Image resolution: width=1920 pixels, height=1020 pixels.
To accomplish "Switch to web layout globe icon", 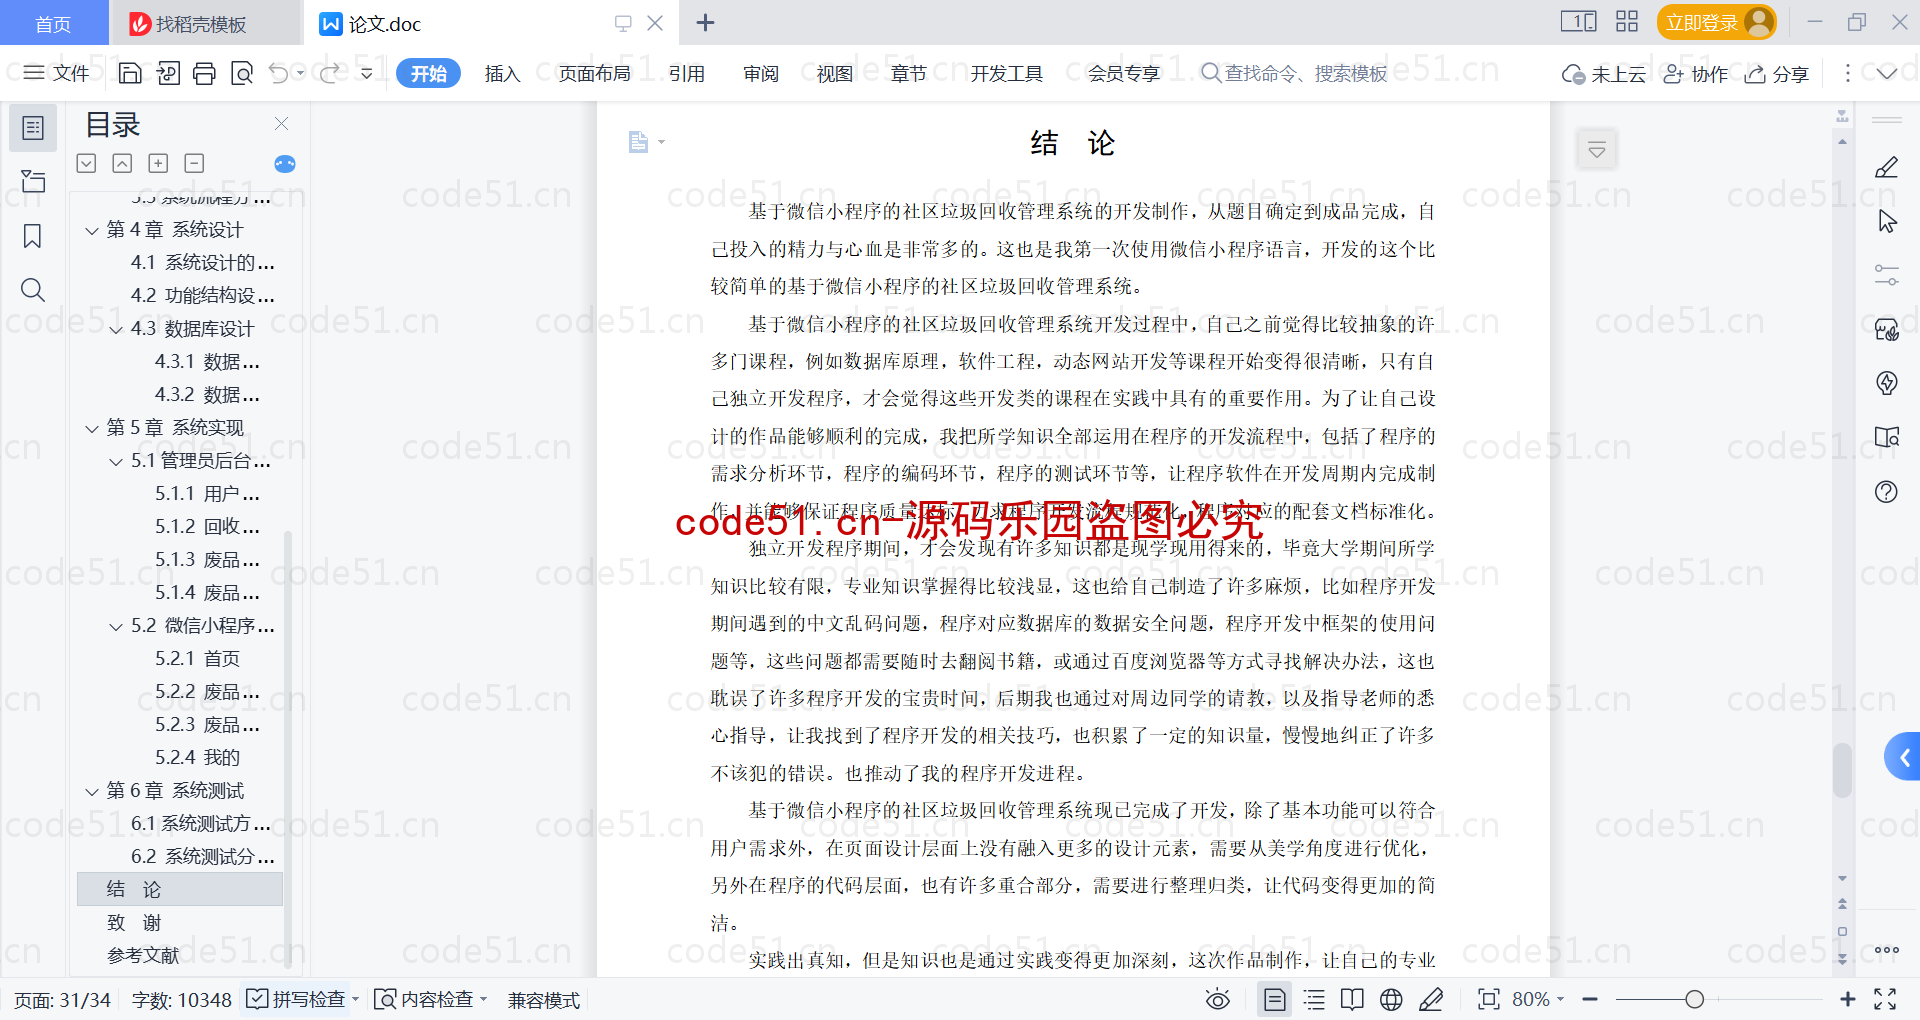I will click(x=1391, y=999).
